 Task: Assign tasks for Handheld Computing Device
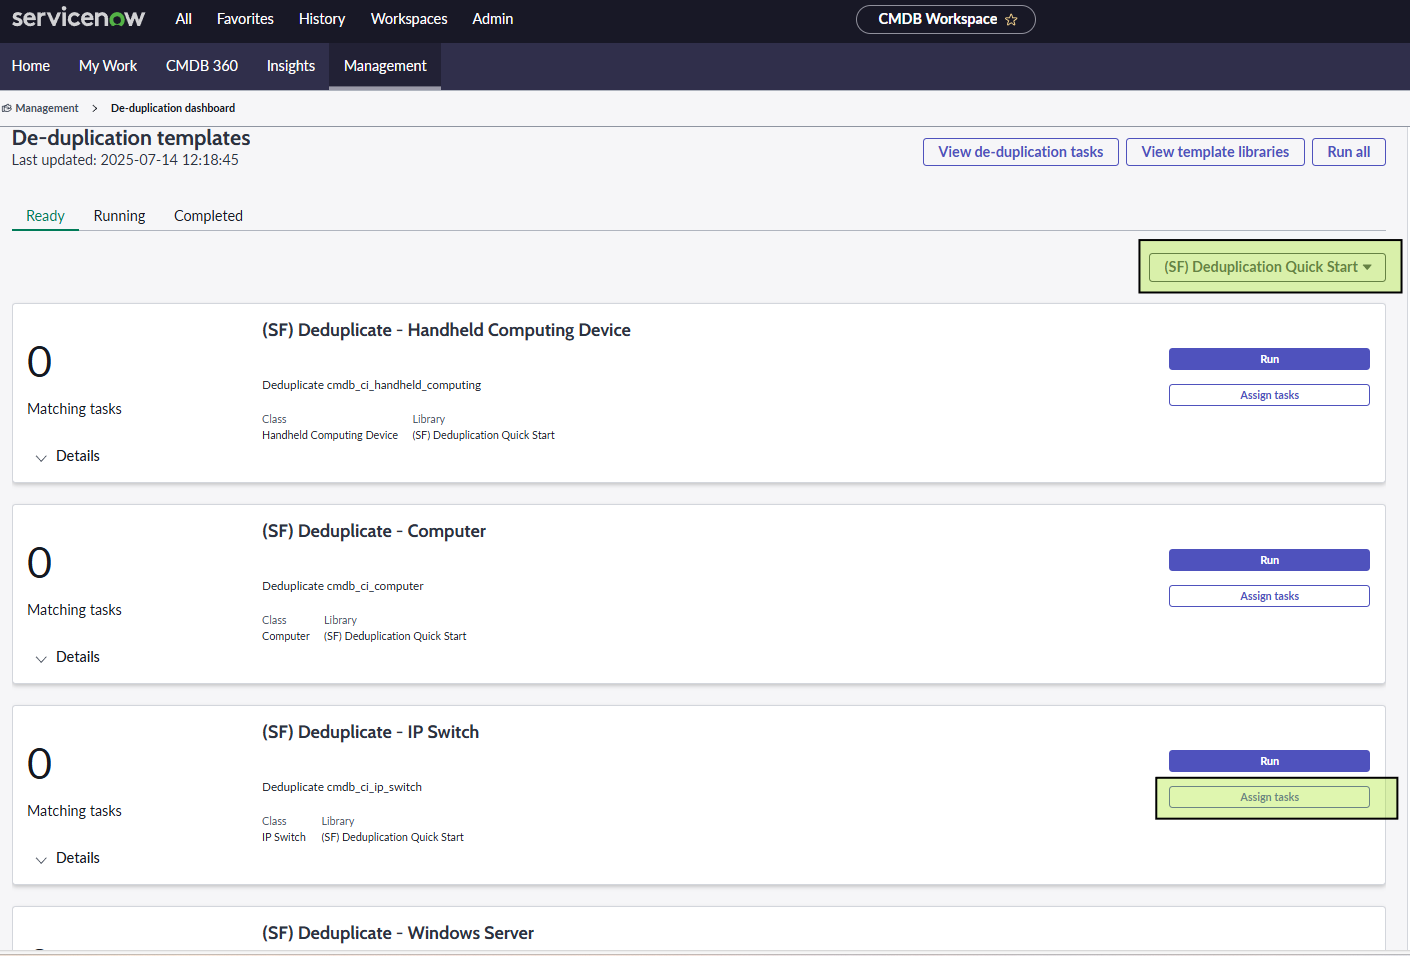pos(1269,395)
